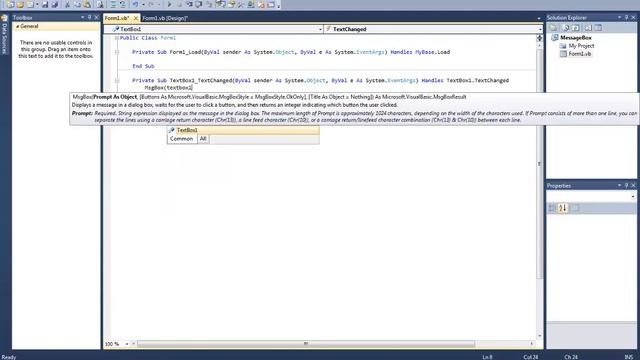Click the Ready status bar text

9,357
